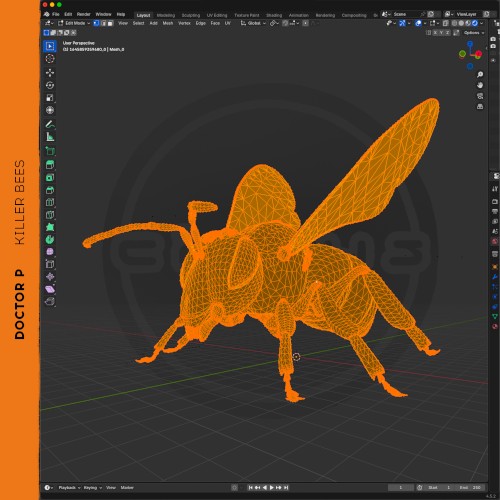This screenshot has width=500, height=500.
Task: Select the Extrude Region tool
Action: click(x=50, y=165)
